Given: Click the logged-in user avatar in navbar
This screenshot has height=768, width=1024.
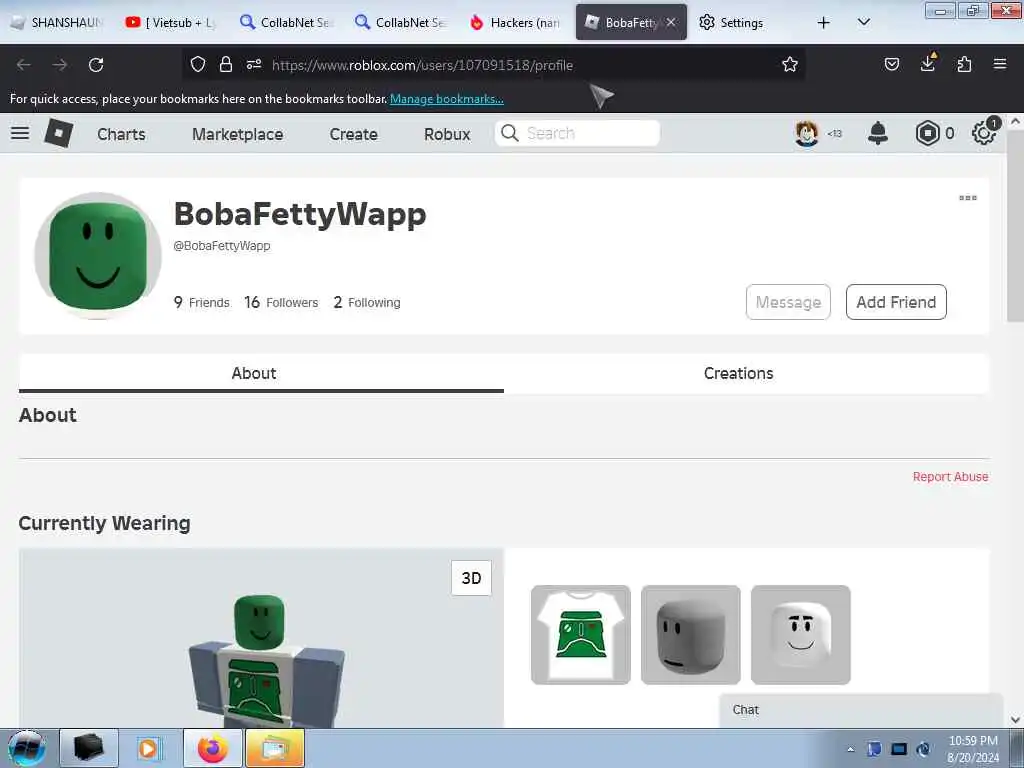Looking at the screenshot, I should [x=807, y=133].
